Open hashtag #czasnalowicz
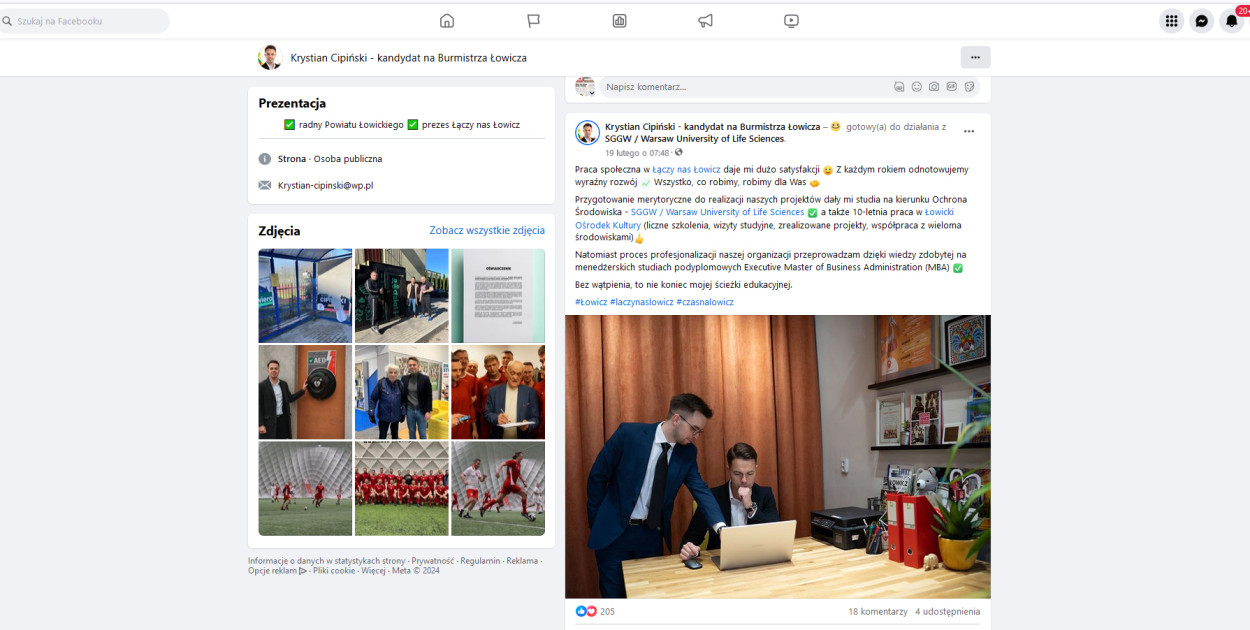Image resolution: width=1250 pixels, height=630 pixels. click(x=705, y=302)
